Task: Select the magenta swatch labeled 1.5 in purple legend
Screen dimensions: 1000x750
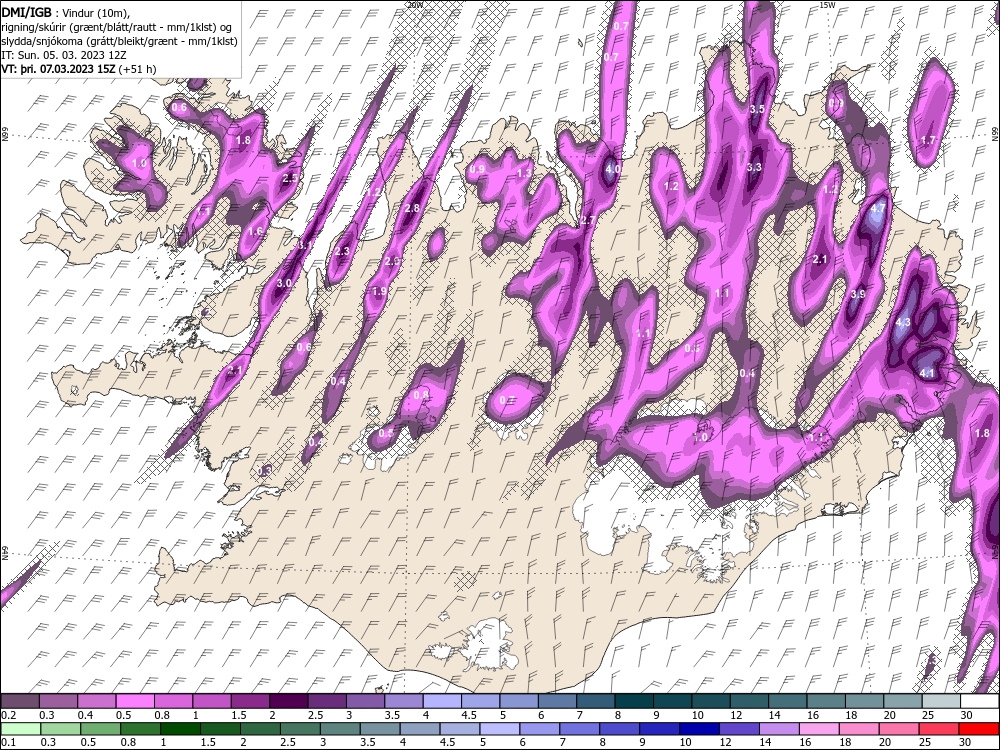Action: click(x=250, y=701)
